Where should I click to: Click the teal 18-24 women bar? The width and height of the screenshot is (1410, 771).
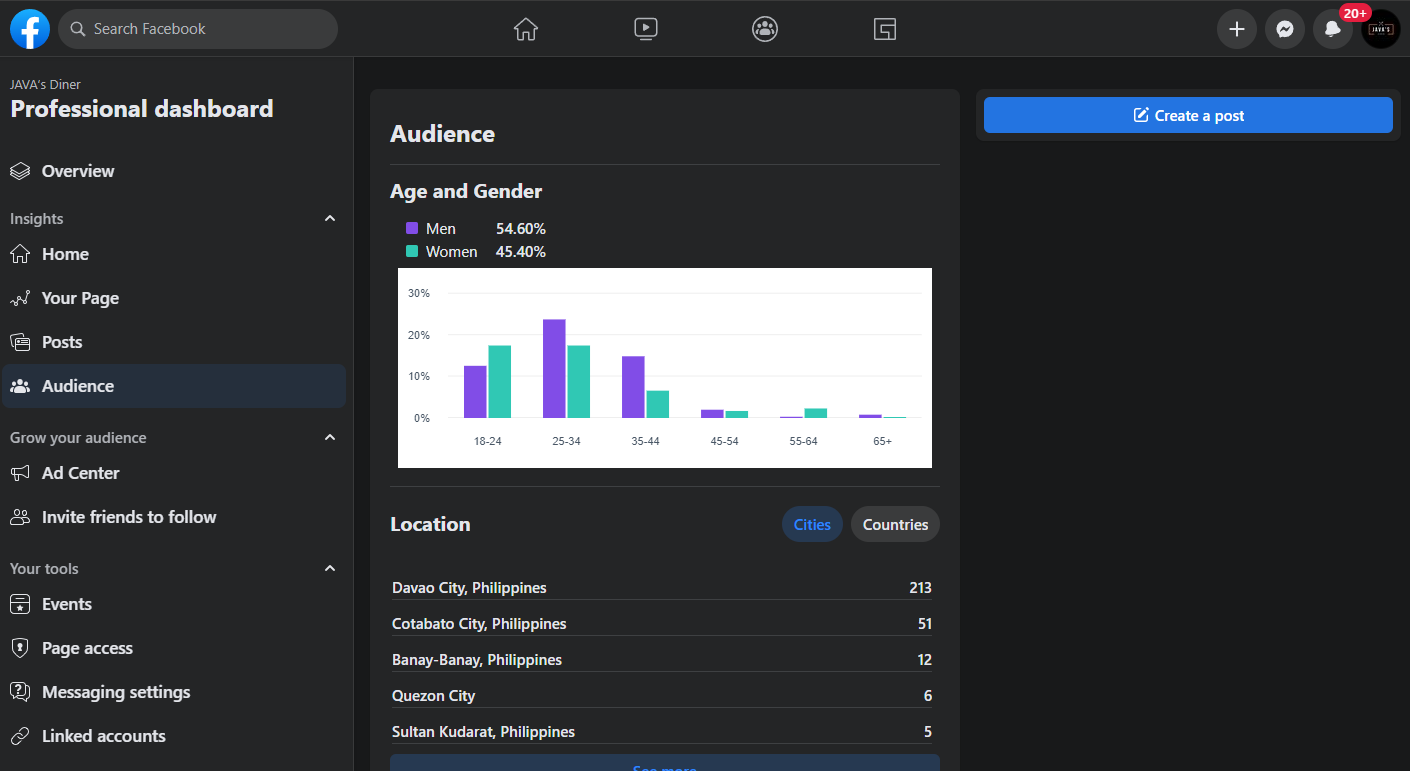tap(499, 382)
